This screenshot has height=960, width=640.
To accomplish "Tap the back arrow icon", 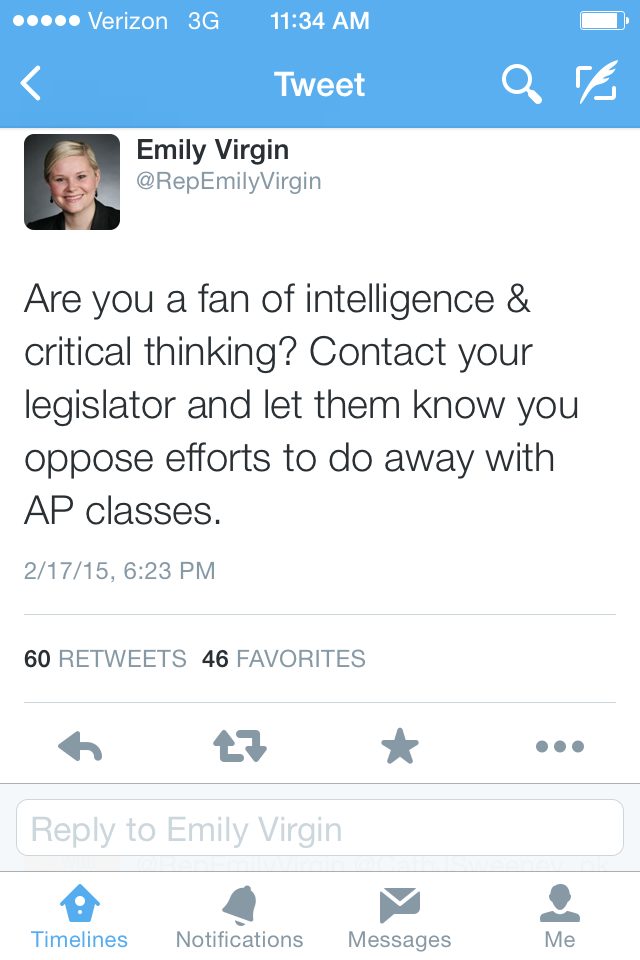I will [x=32, y=84].
